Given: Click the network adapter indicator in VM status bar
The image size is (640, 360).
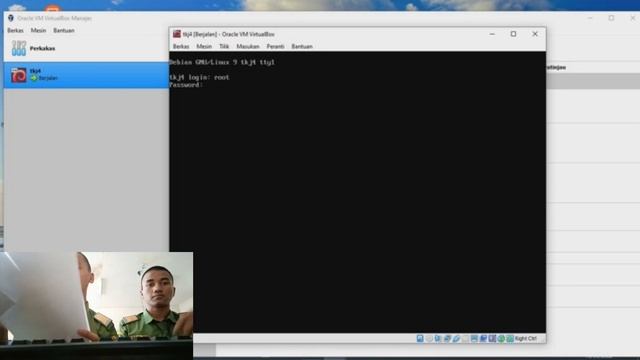Looking at the screenshot, I should pyautogui.click(x=447, y=338).
